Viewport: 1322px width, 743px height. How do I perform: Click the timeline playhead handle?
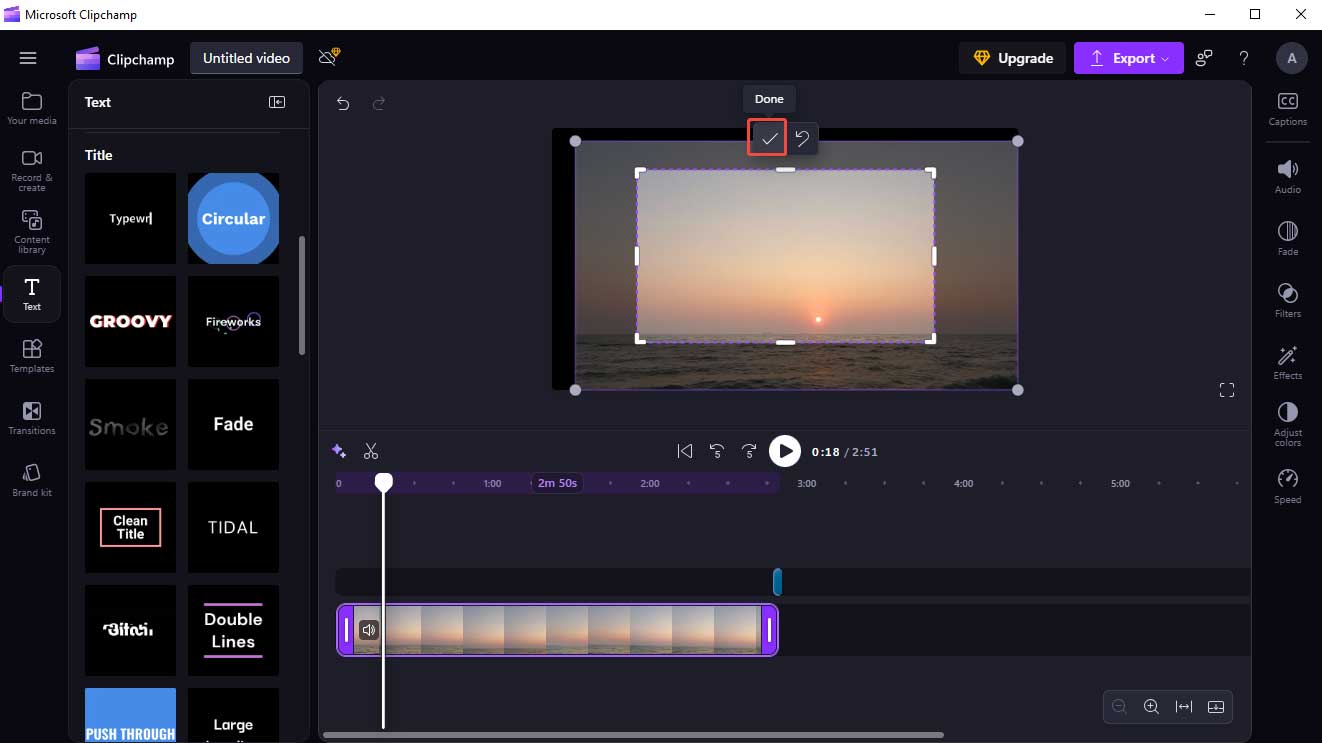[x=383, y=482]
